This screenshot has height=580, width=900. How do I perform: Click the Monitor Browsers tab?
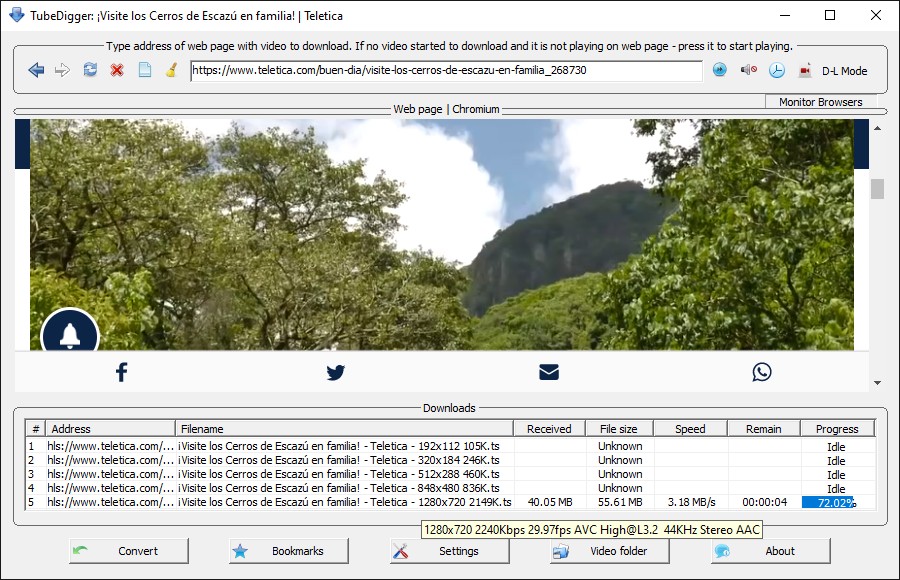[x=820, y=102]
